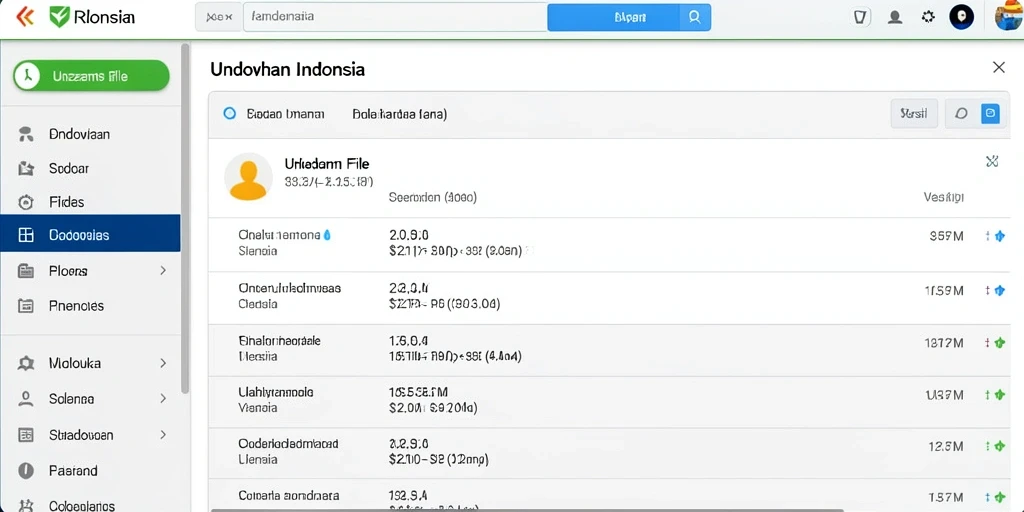Select the Sodan Imanan radio button
This screenshot has height=512, width=1024.
229,114
